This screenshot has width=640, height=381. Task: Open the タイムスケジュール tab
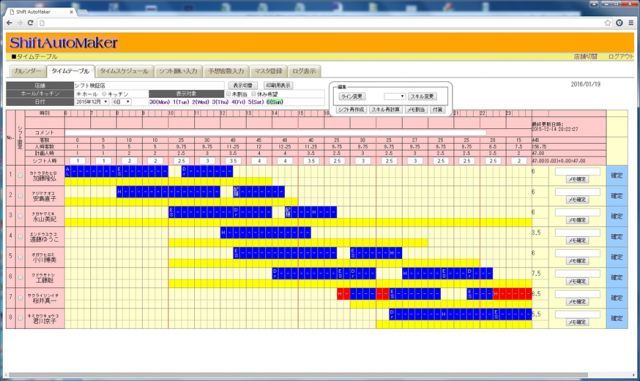coord(124,71)
